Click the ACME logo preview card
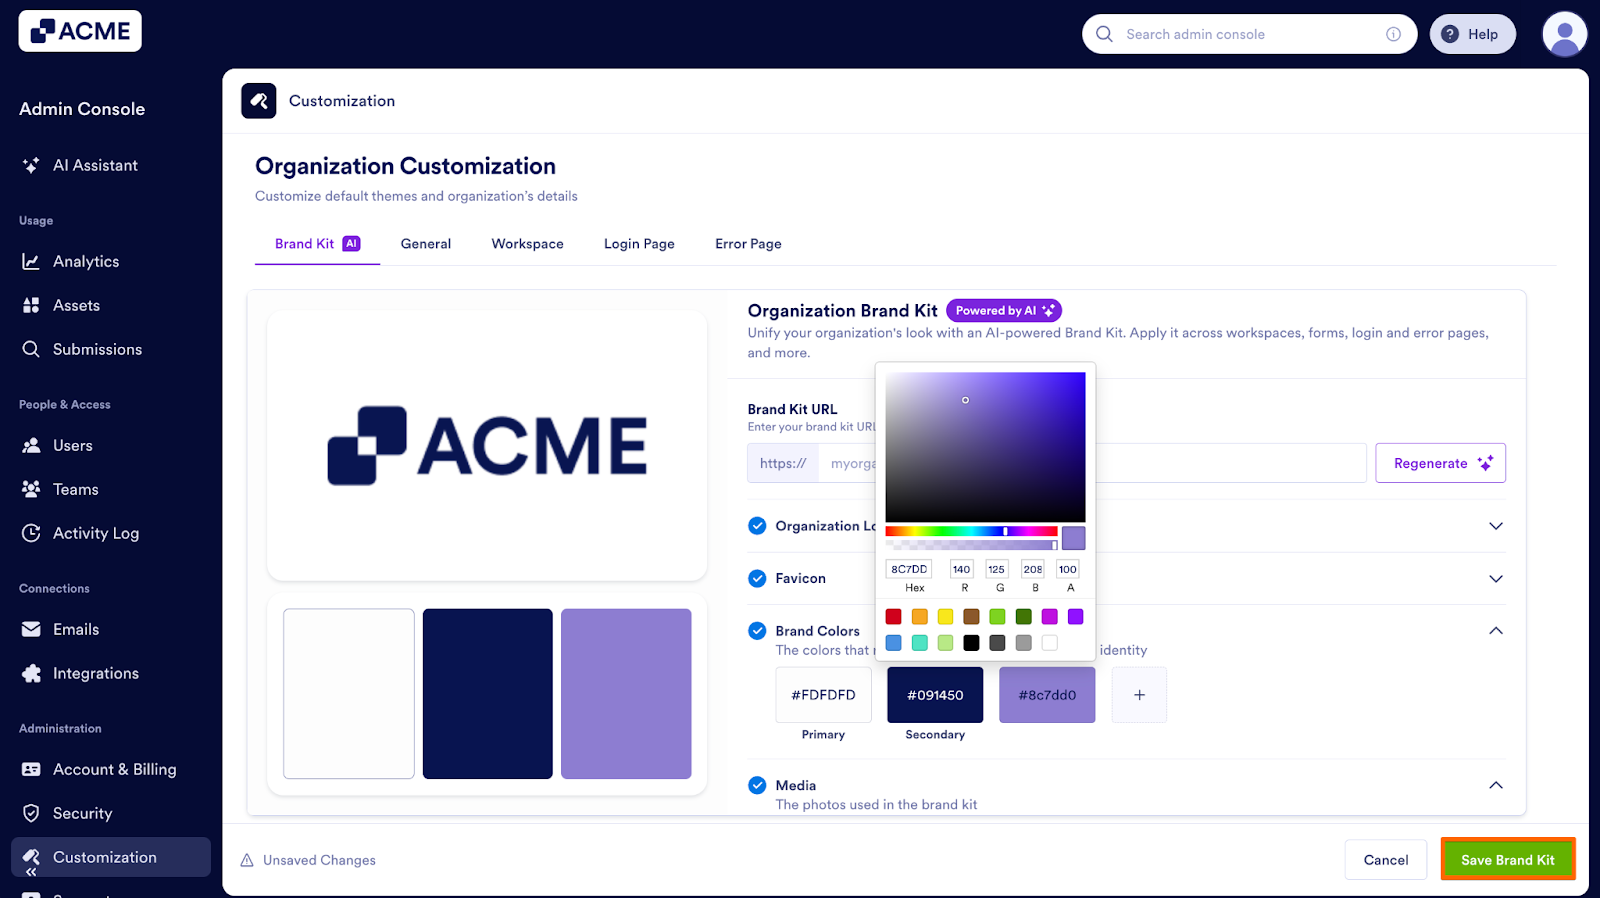The height and width of the screenshot is (898, 1600). (x=487, y=445)
